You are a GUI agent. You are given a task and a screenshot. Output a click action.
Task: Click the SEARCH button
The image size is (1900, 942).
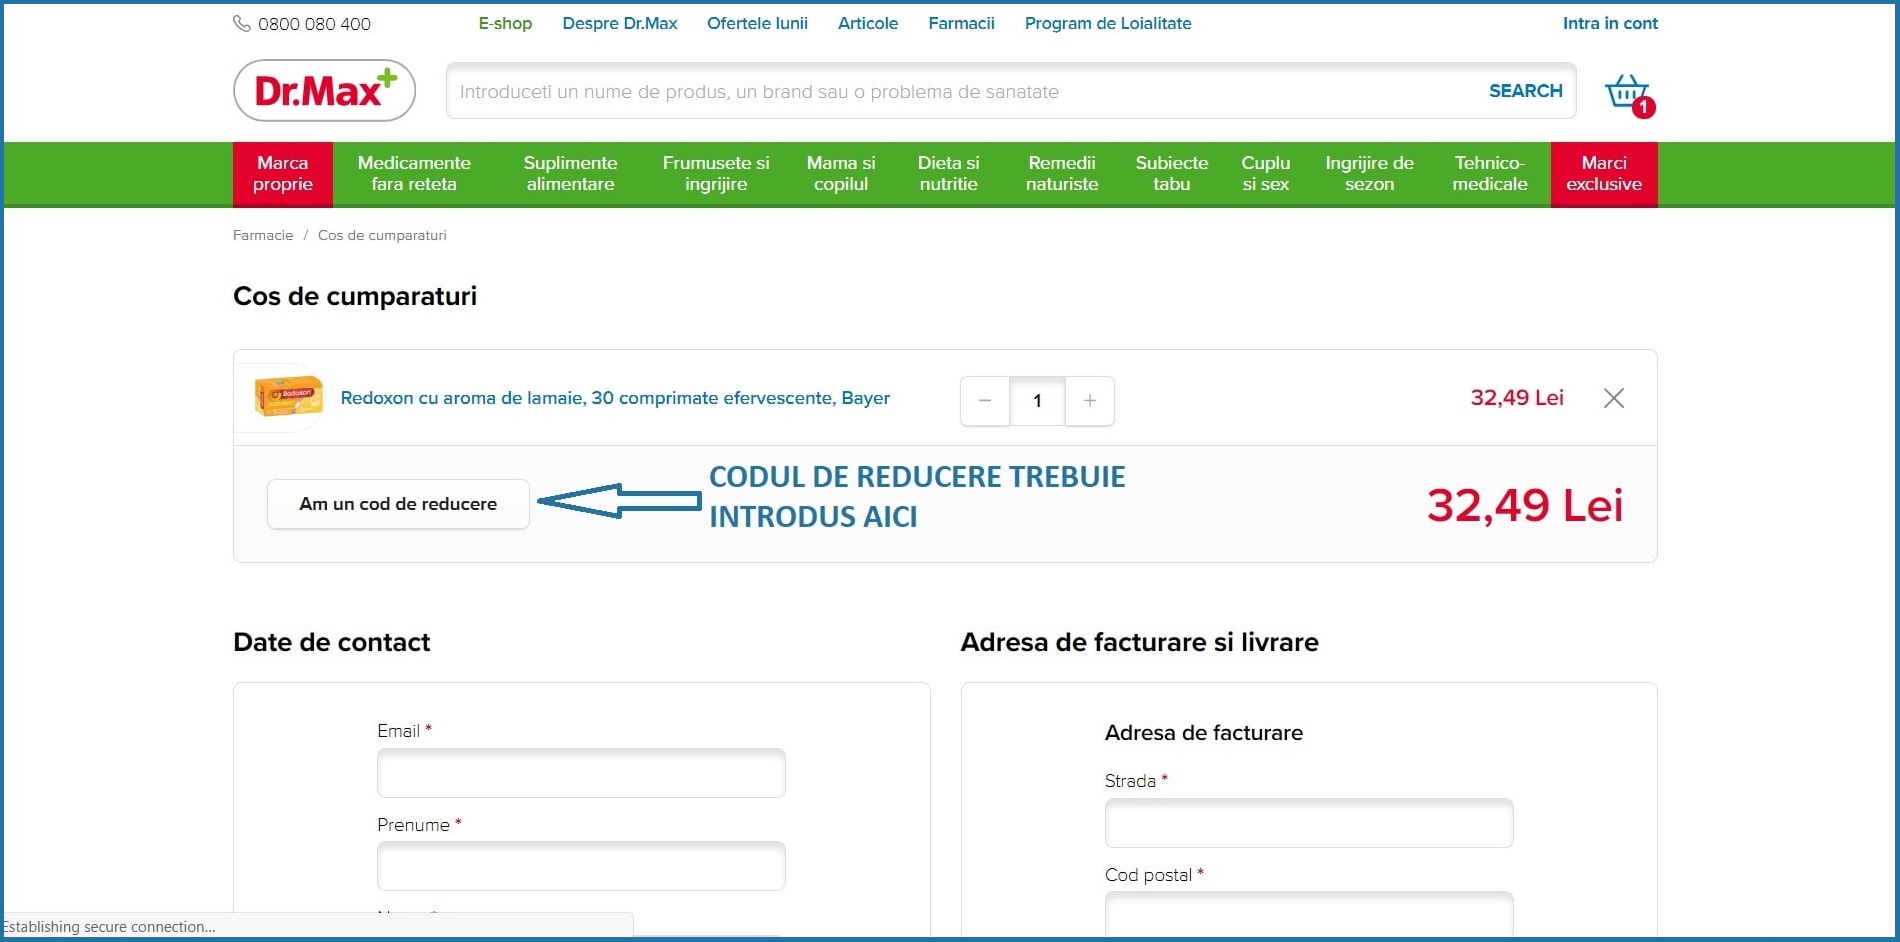pos(1525,91)
